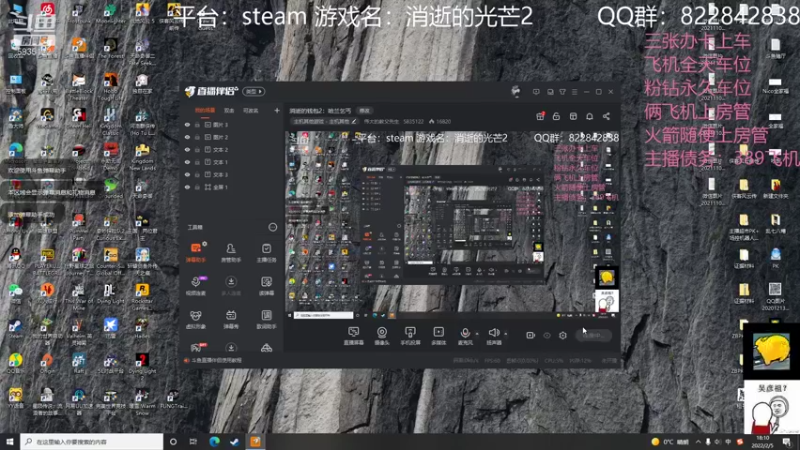Click the Windows taskbar search box

pyautogui.click(x=92, y=441)
